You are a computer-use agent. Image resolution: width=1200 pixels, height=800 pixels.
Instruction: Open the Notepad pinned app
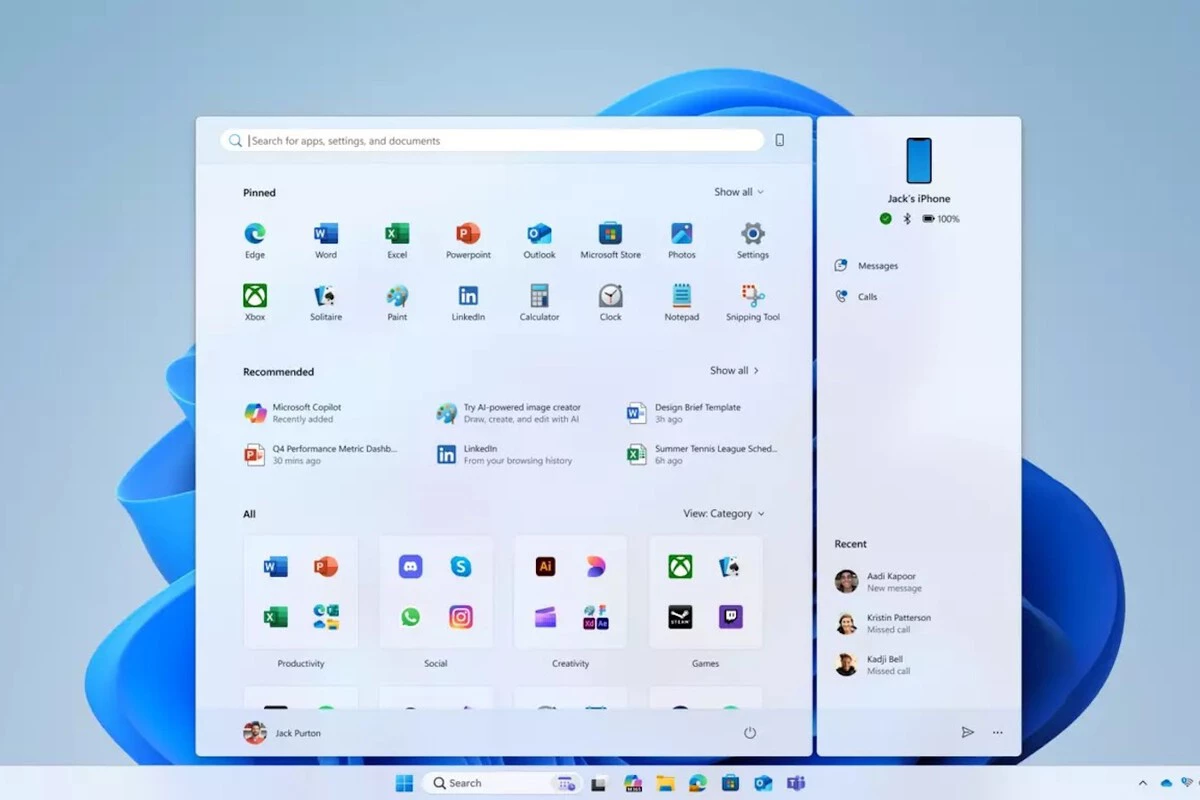click(x=682, y=303)
